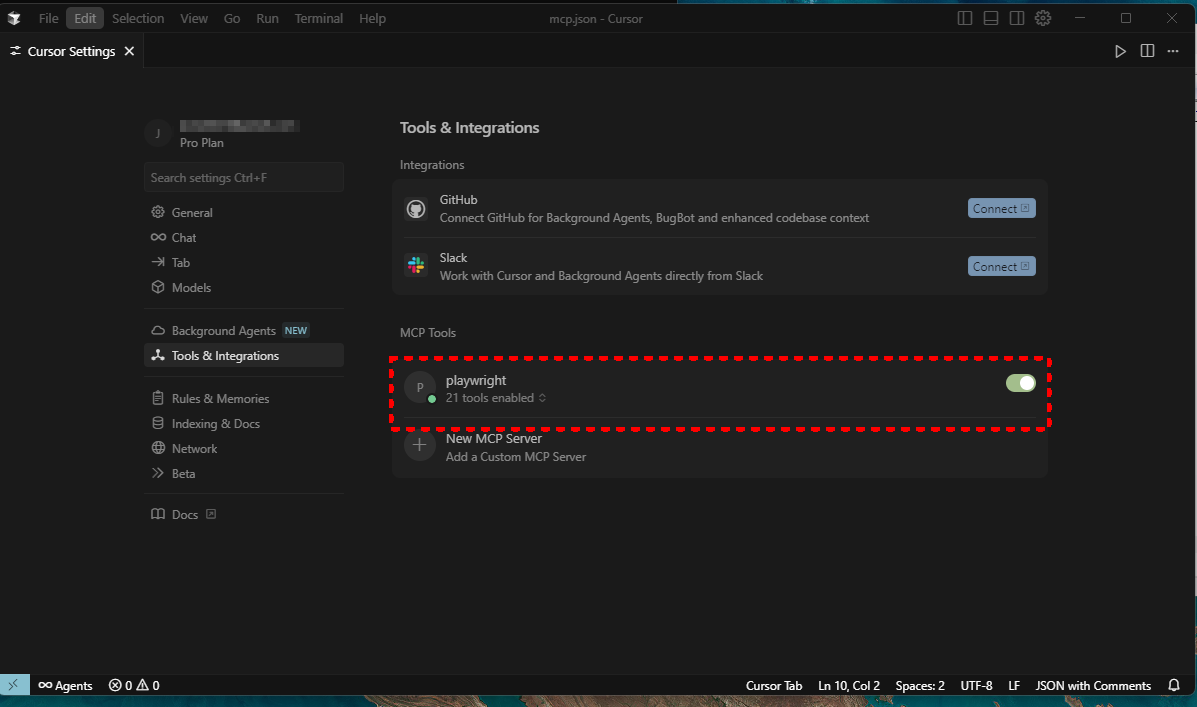
Task: Open the Help menu
Action: coord(373,18)
